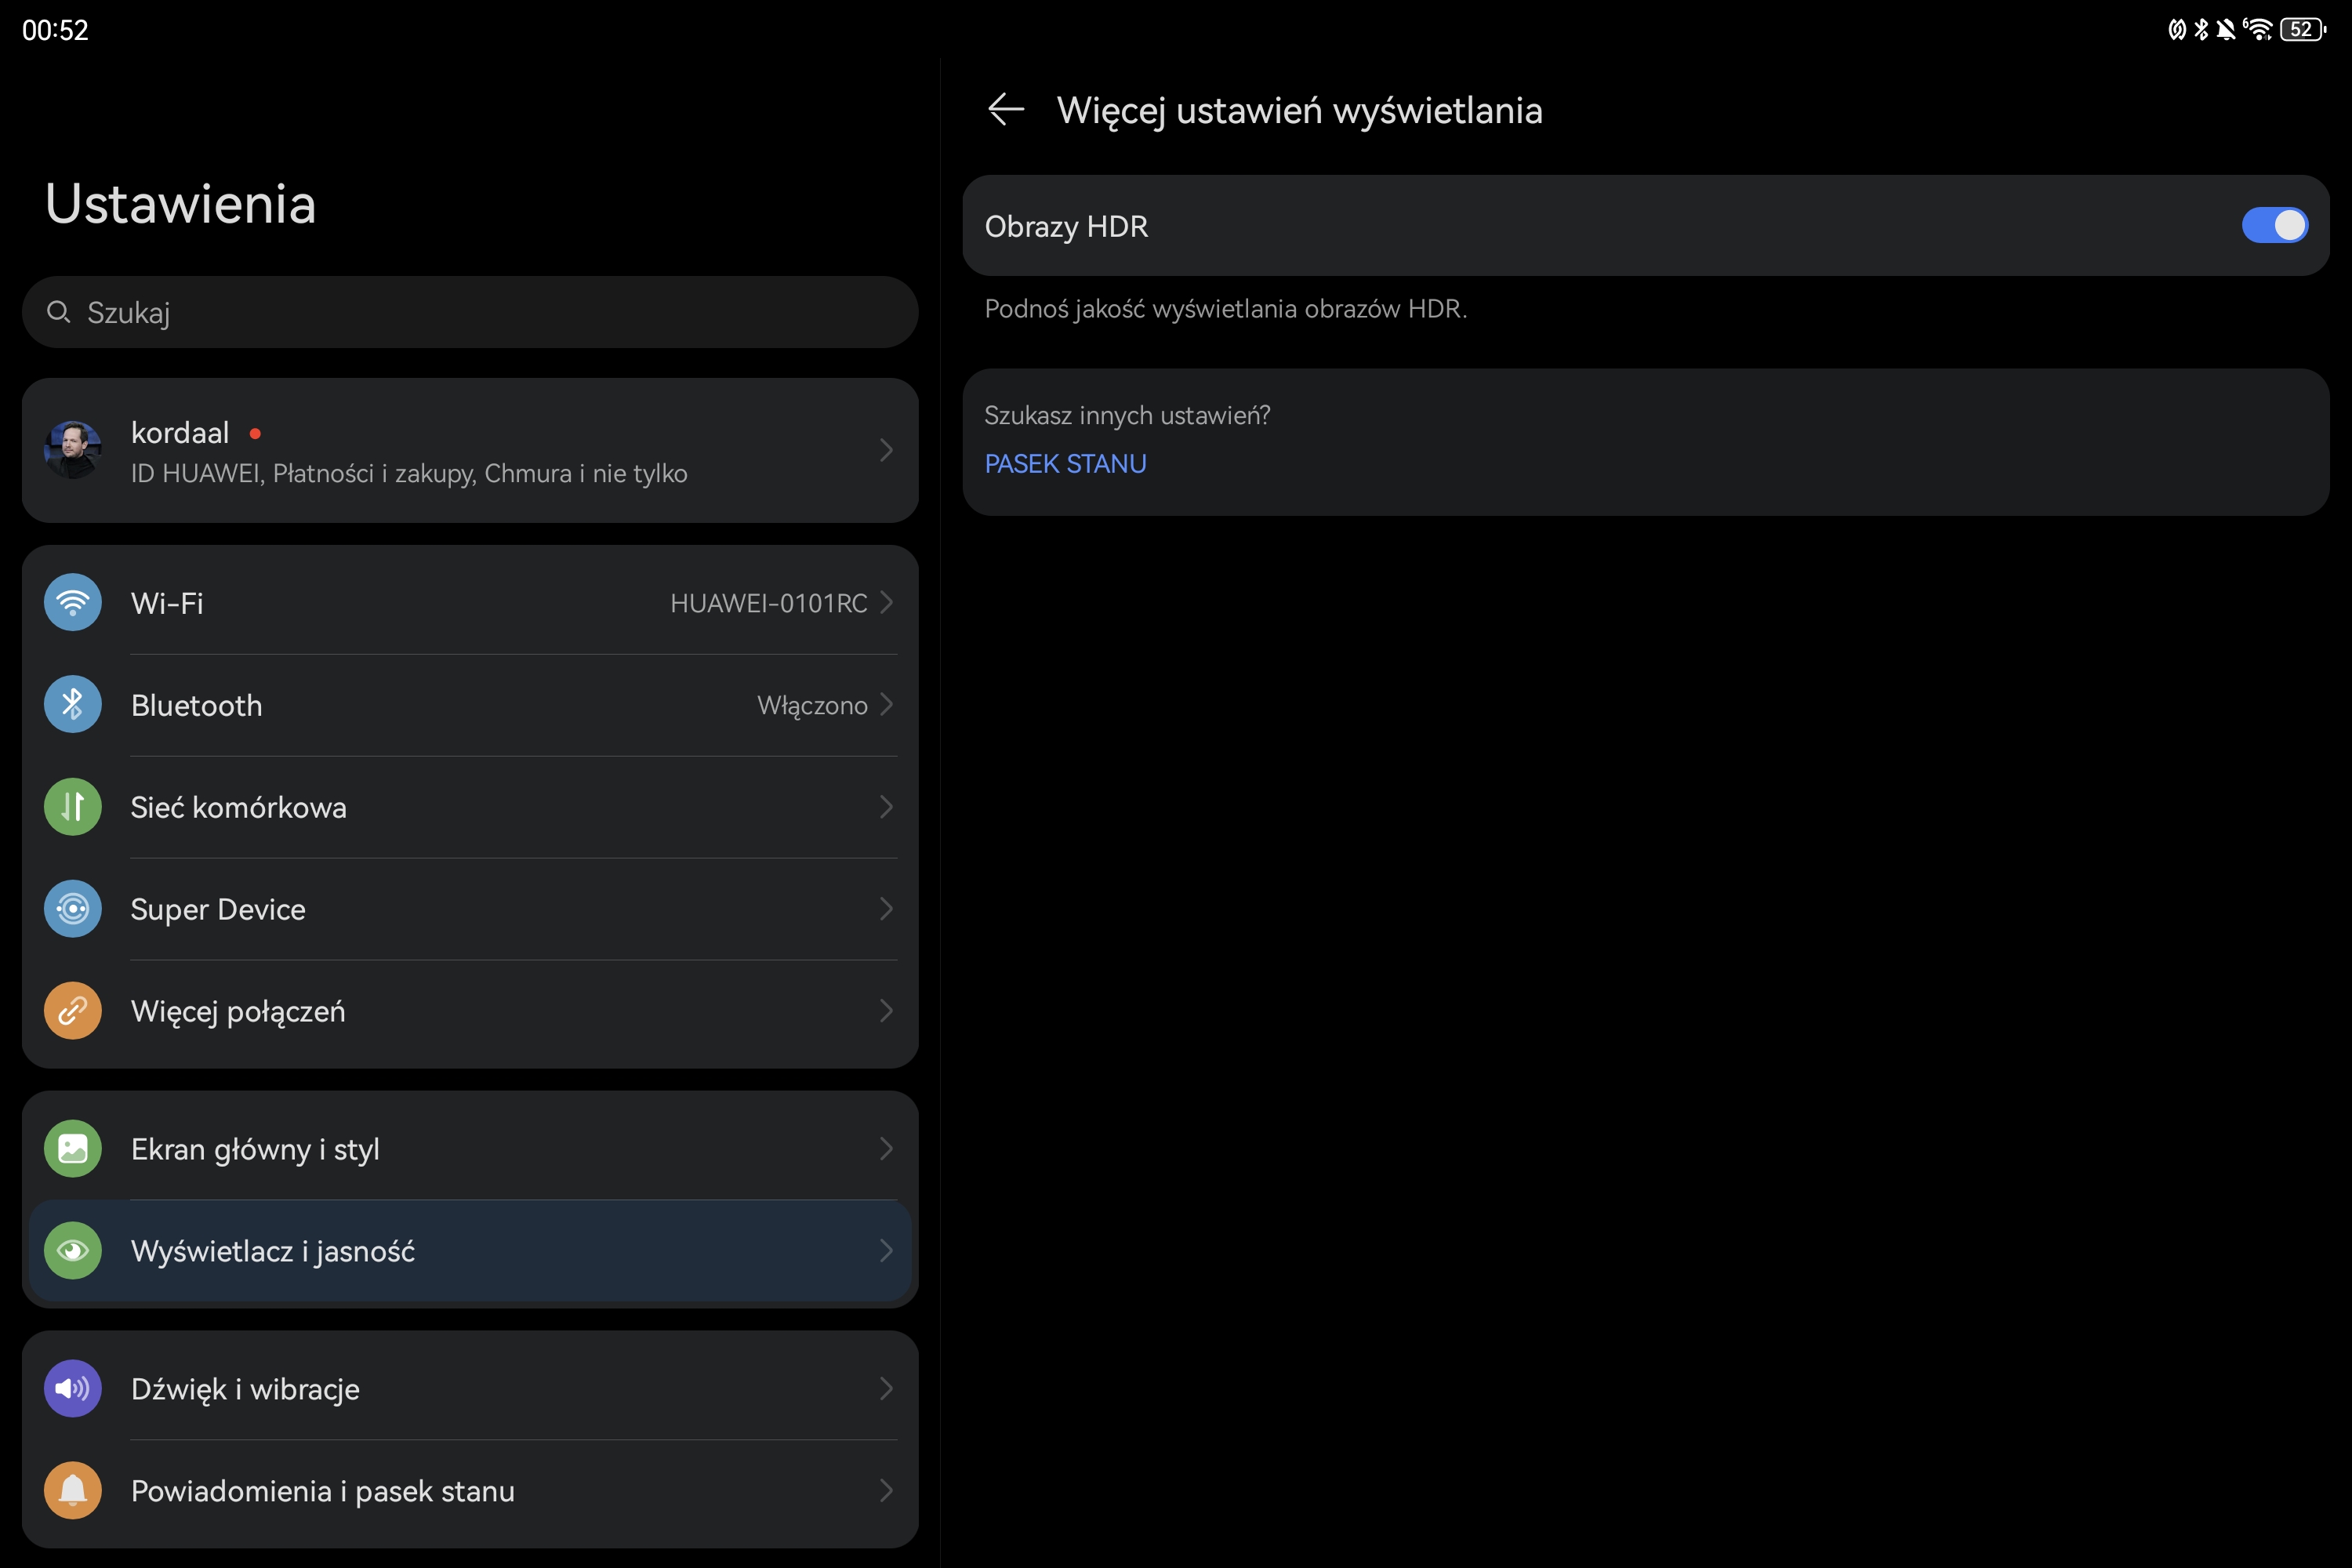Tap the Ustawienia heading
The width and height of the screenshot is (2352, 1568).
pyautogui.click(x=181, y=204)
